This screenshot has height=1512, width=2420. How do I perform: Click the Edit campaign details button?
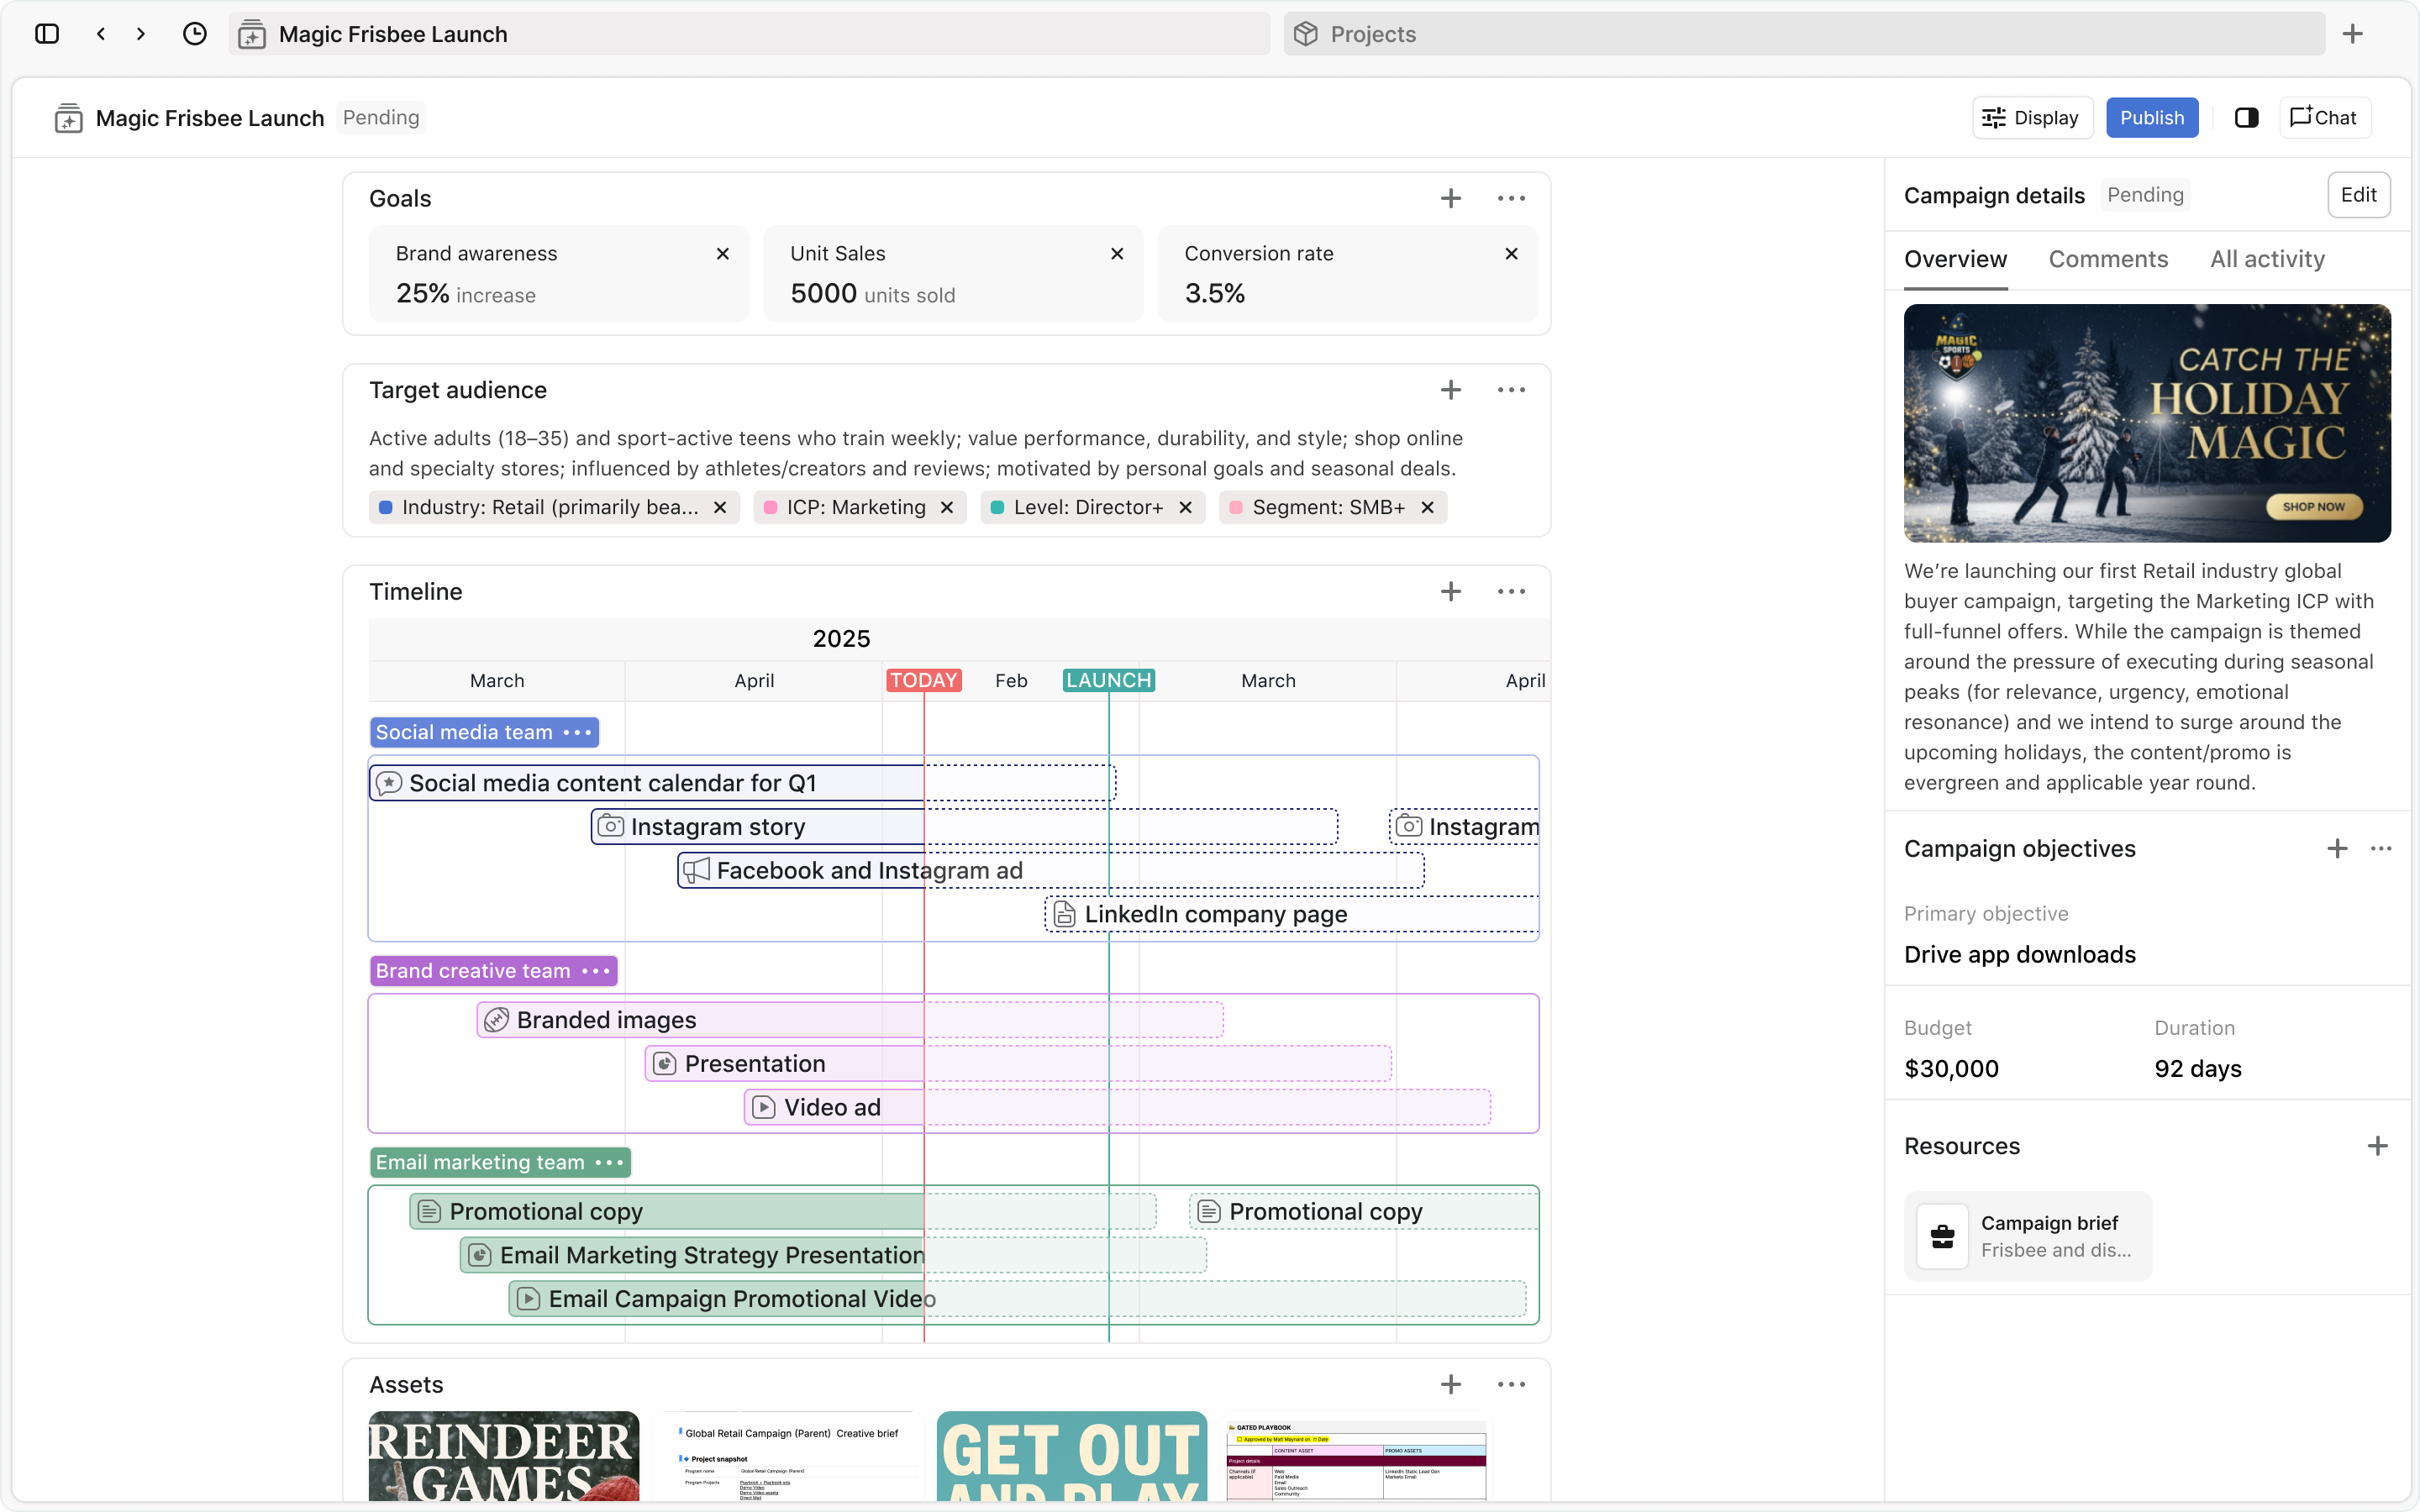pos(2358,195)
